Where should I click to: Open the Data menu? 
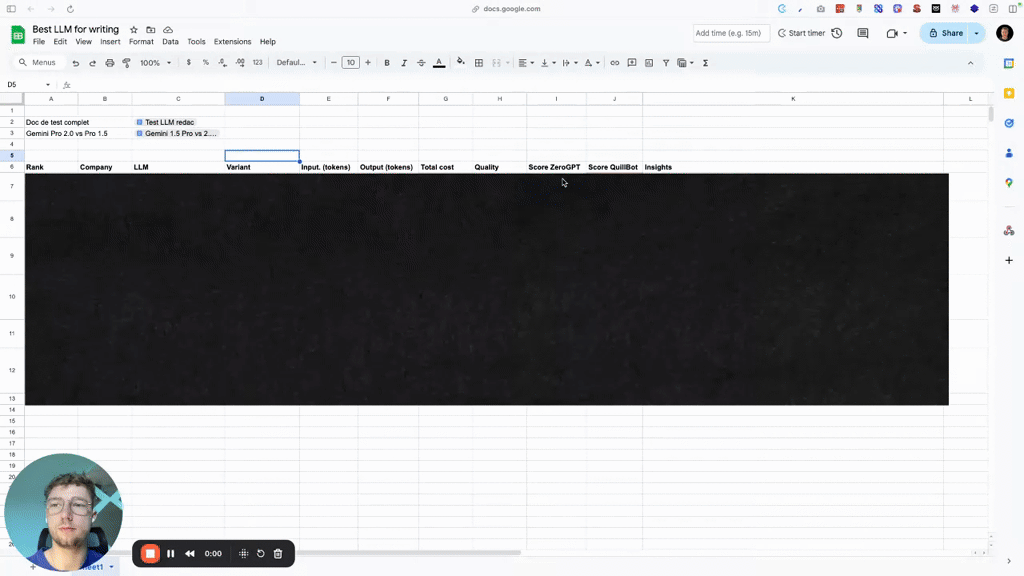(170, 42)
